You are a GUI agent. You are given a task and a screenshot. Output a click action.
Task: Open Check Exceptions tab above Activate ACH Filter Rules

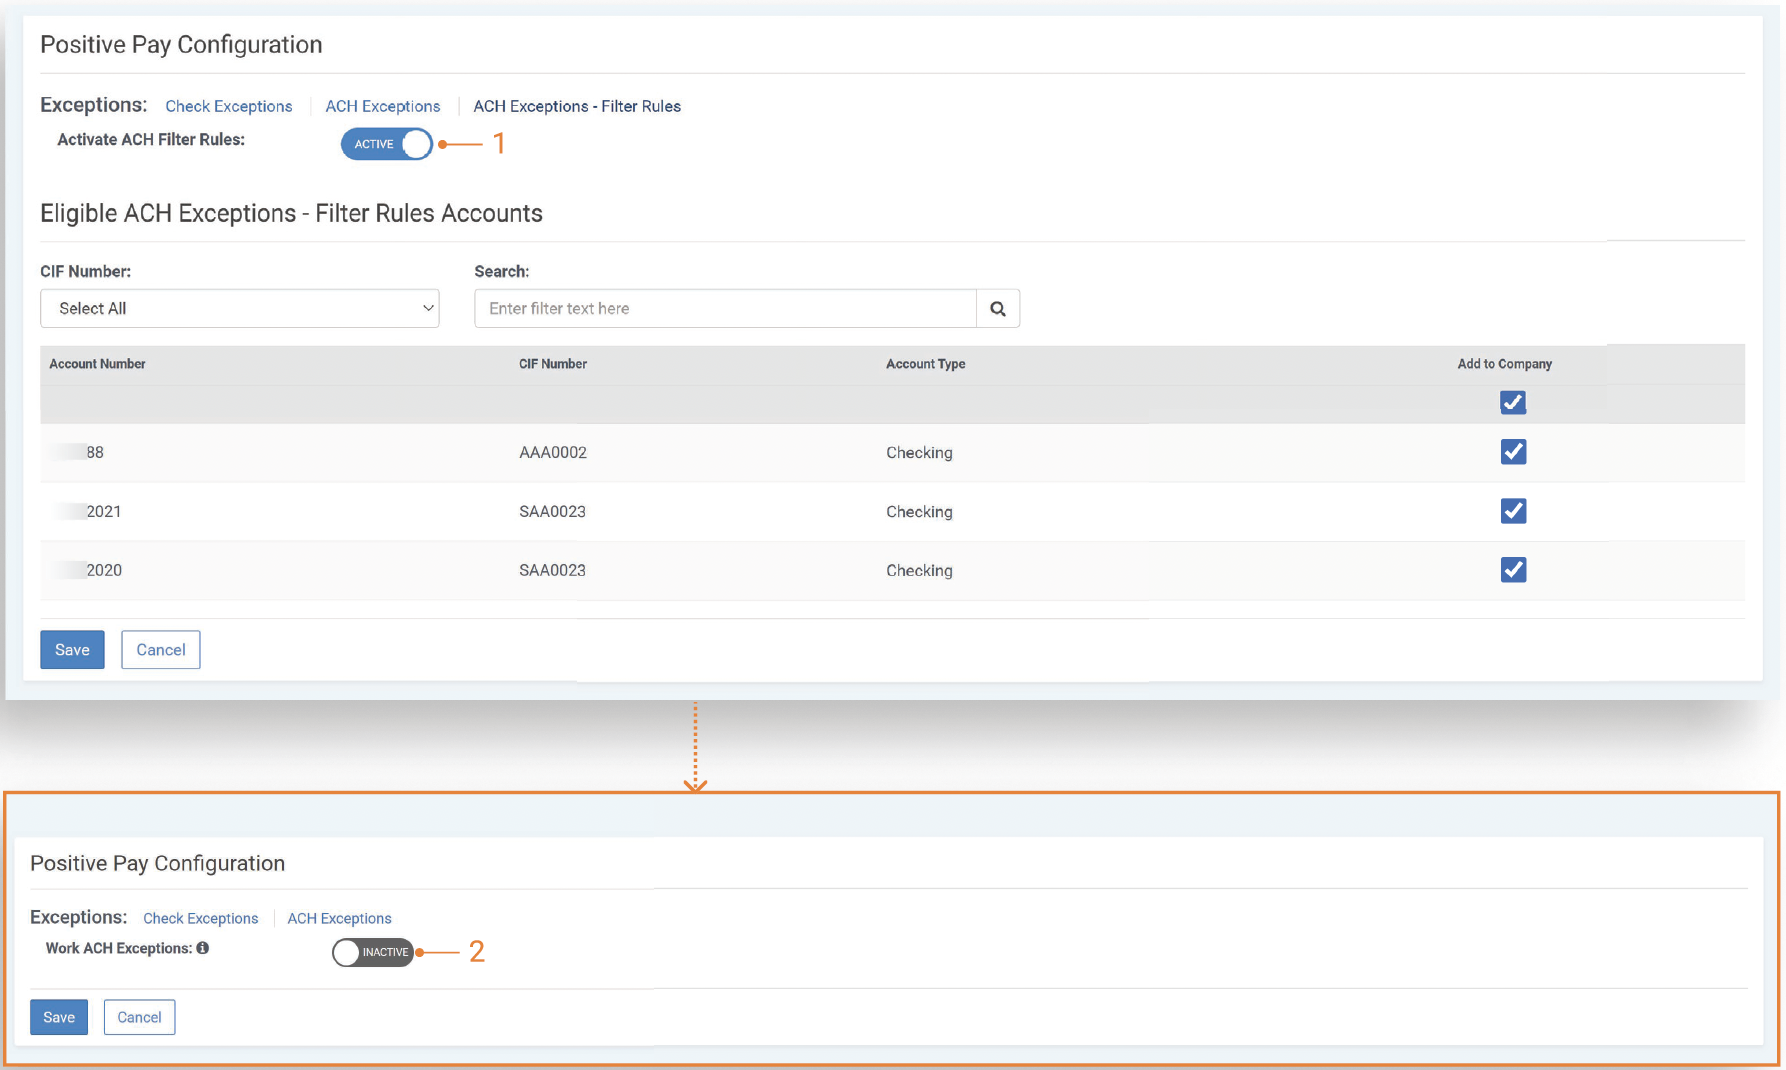coord(228,106)
